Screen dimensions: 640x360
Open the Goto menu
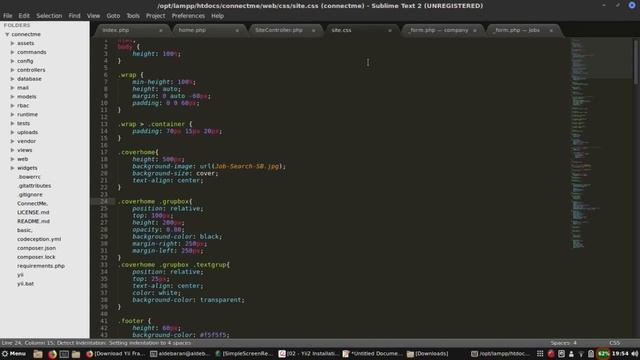point(113,16)
